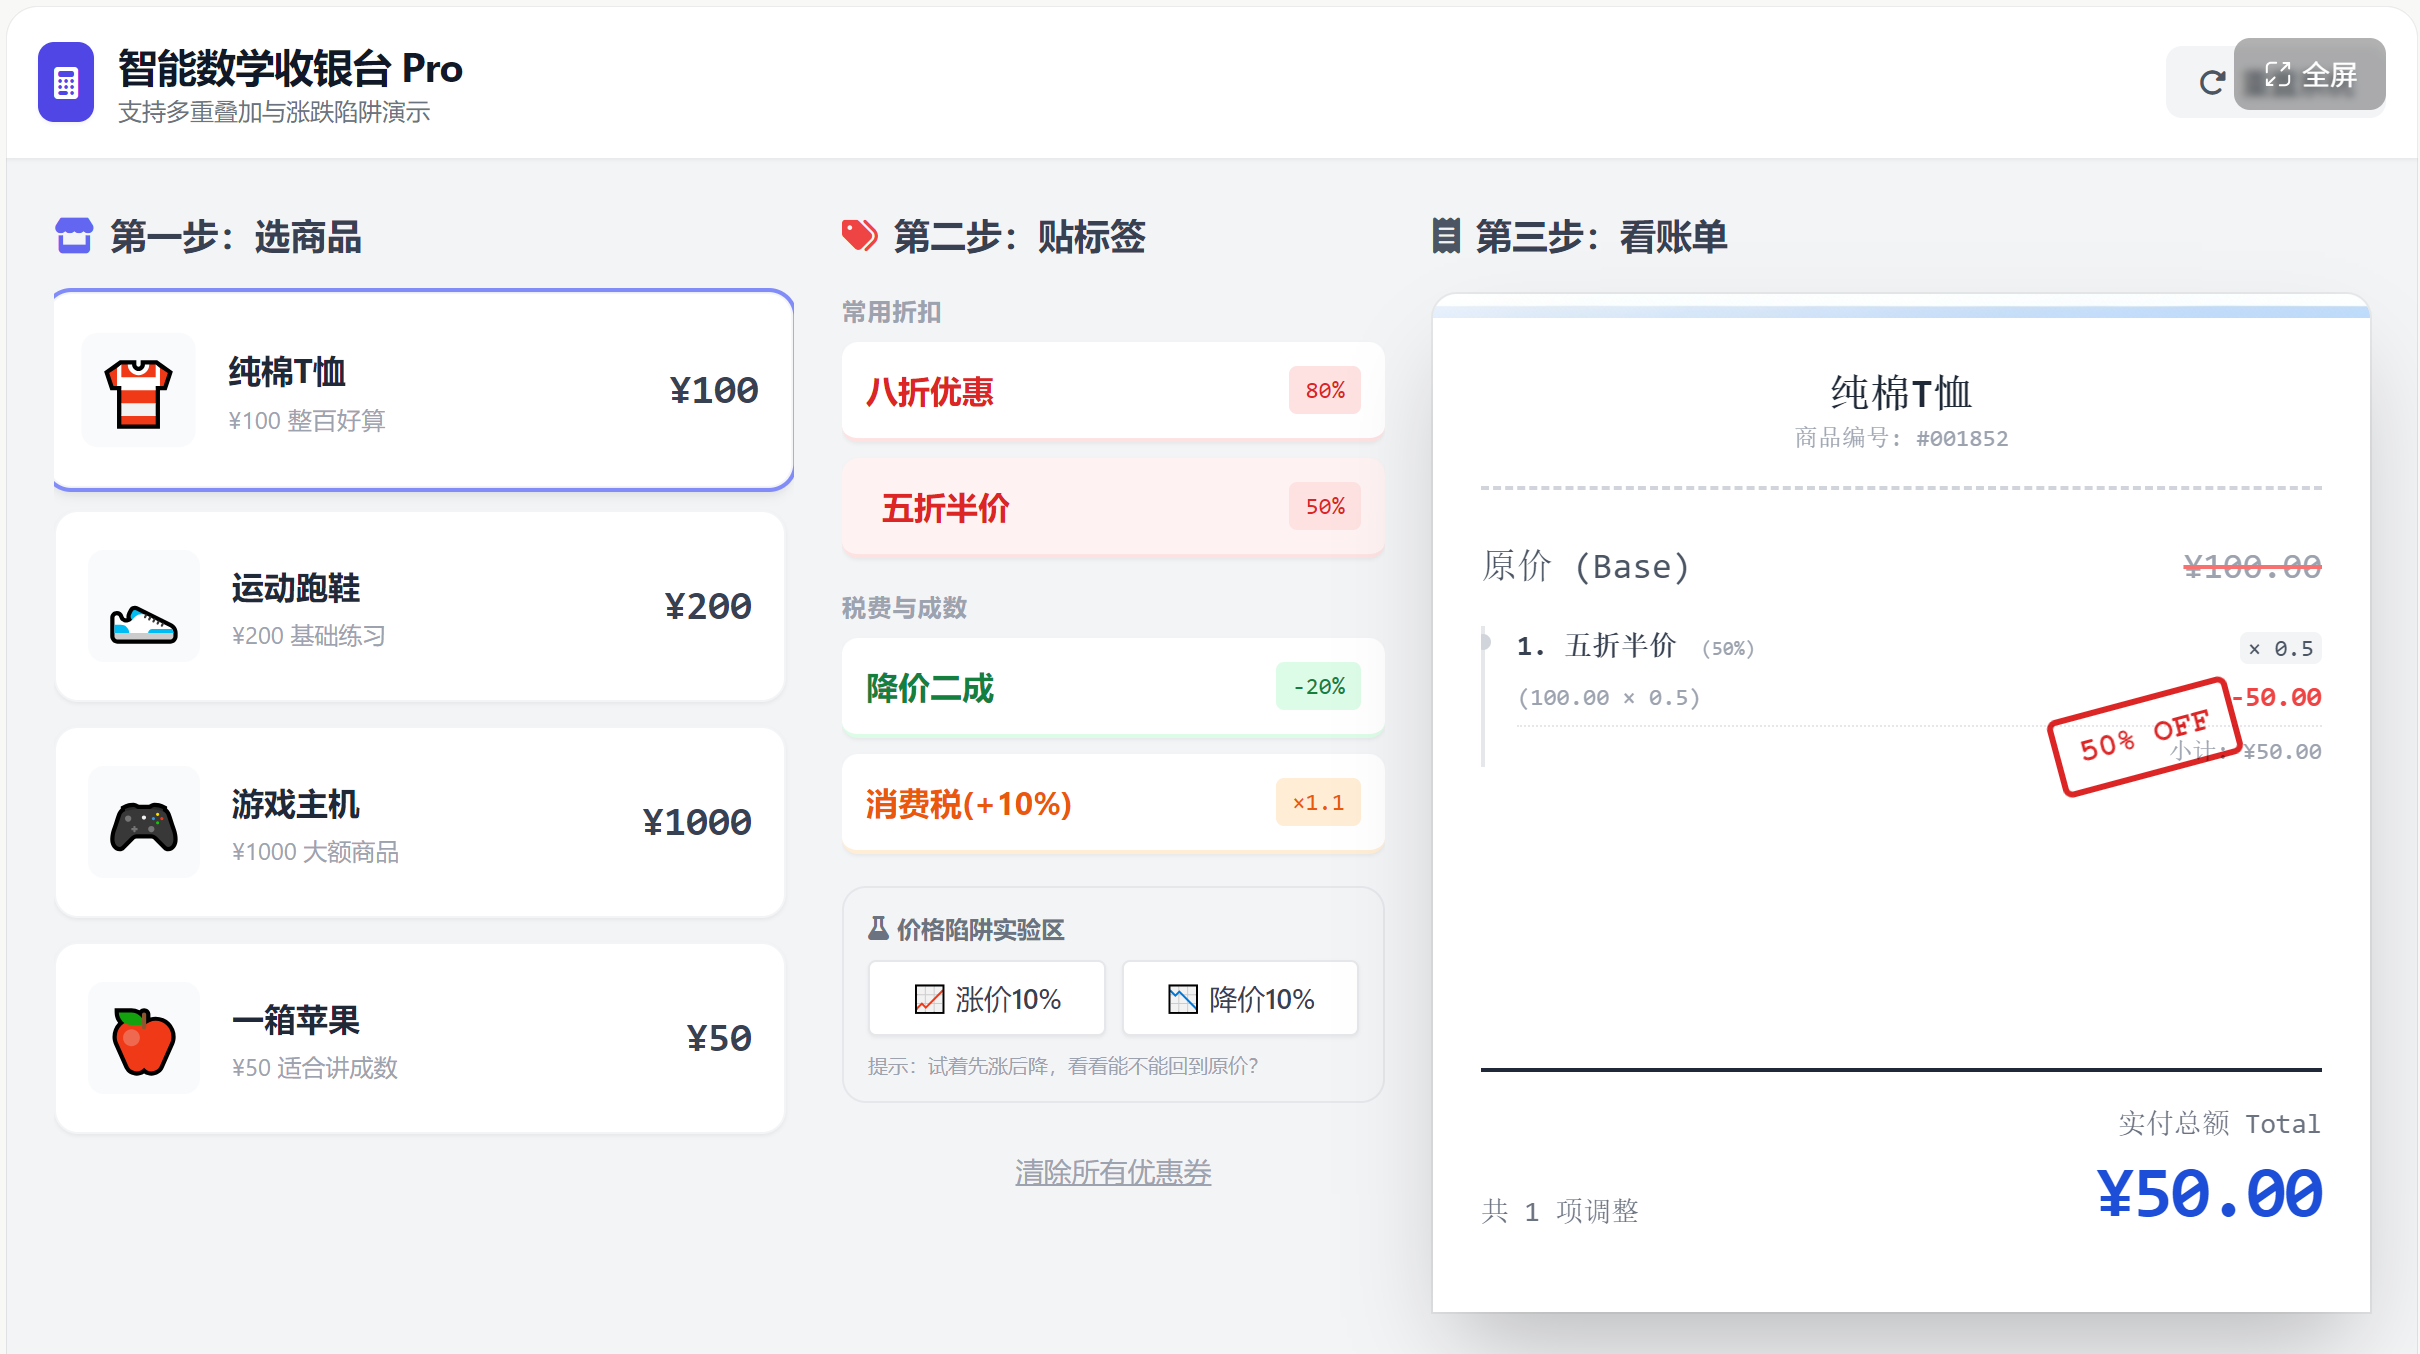Select the 运动跑鞋 product card
Viewport: 2420px width, 1354px height.
pyautogui.click(x=420, y=607)
